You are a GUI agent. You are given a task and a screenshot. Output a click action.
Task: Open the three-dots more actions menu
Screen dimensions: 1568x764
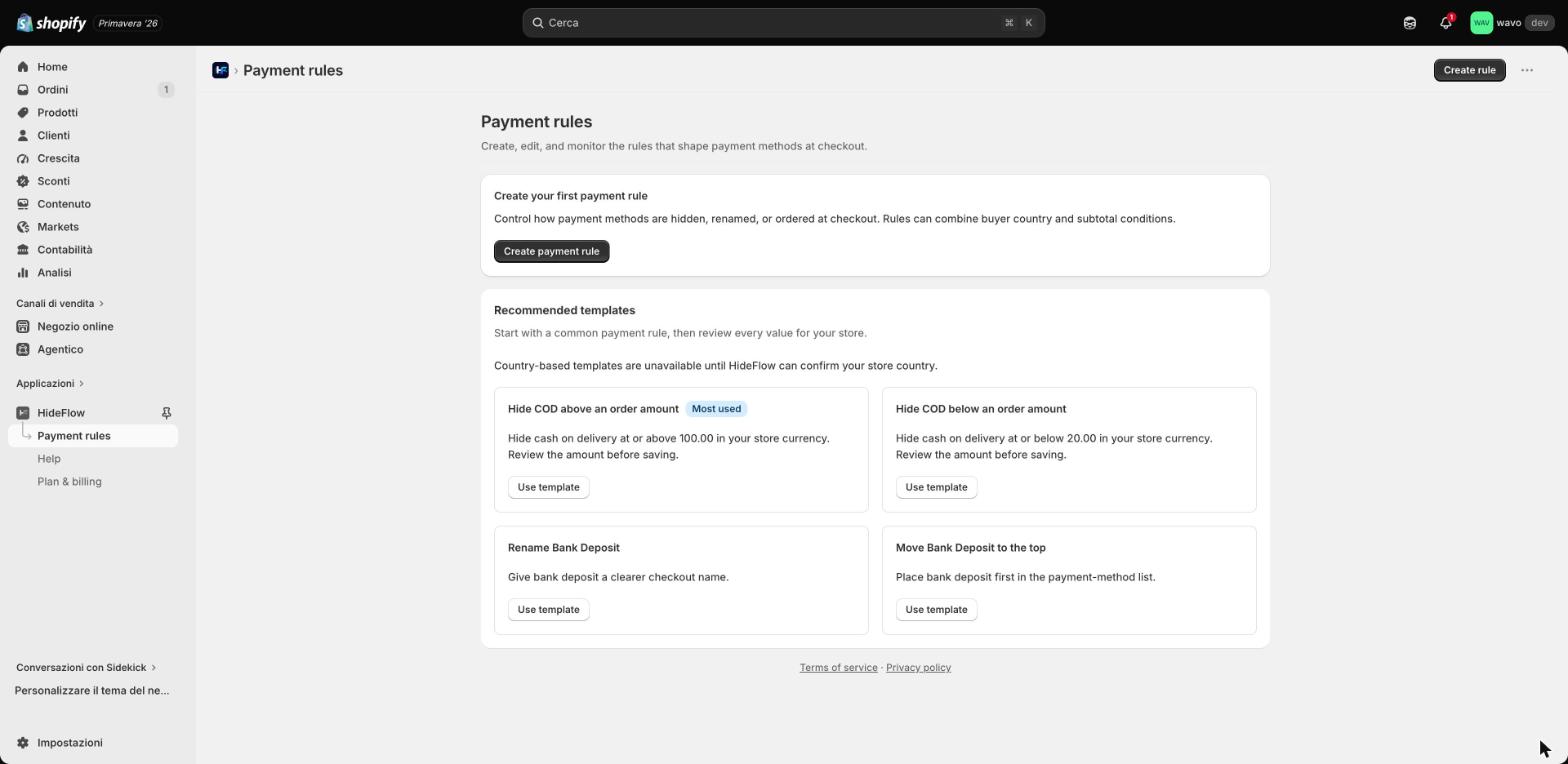(1526, 70)
